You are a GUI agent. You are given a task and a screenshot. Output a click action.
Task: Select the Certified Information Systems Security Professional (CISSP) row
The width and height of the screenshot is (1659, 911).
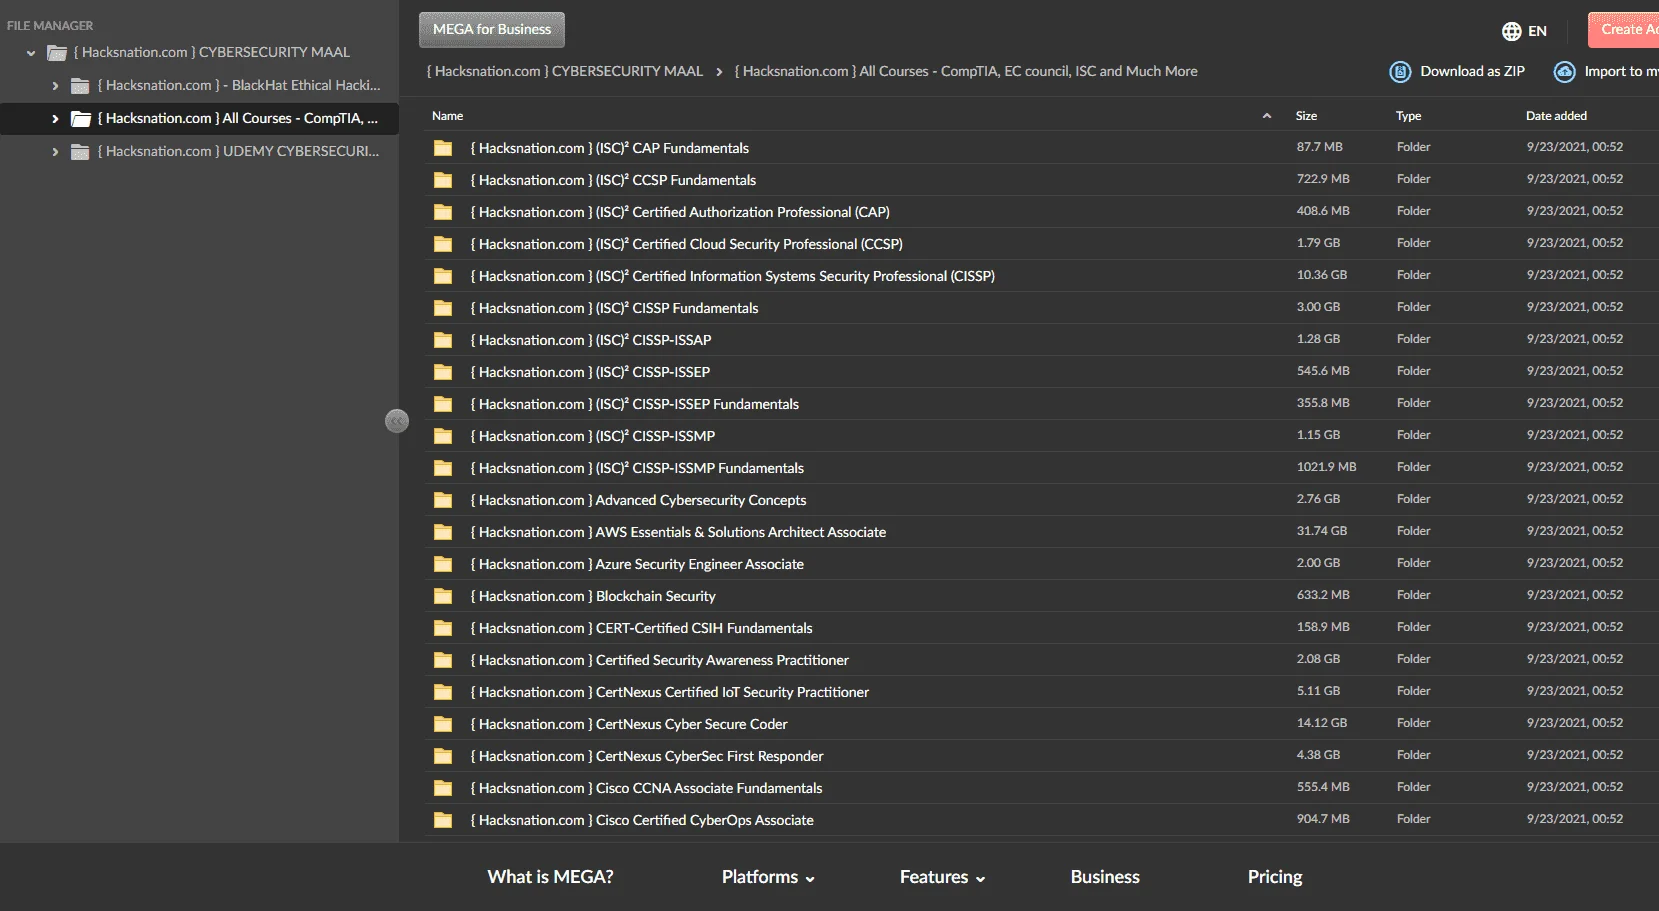(1039, 276)
